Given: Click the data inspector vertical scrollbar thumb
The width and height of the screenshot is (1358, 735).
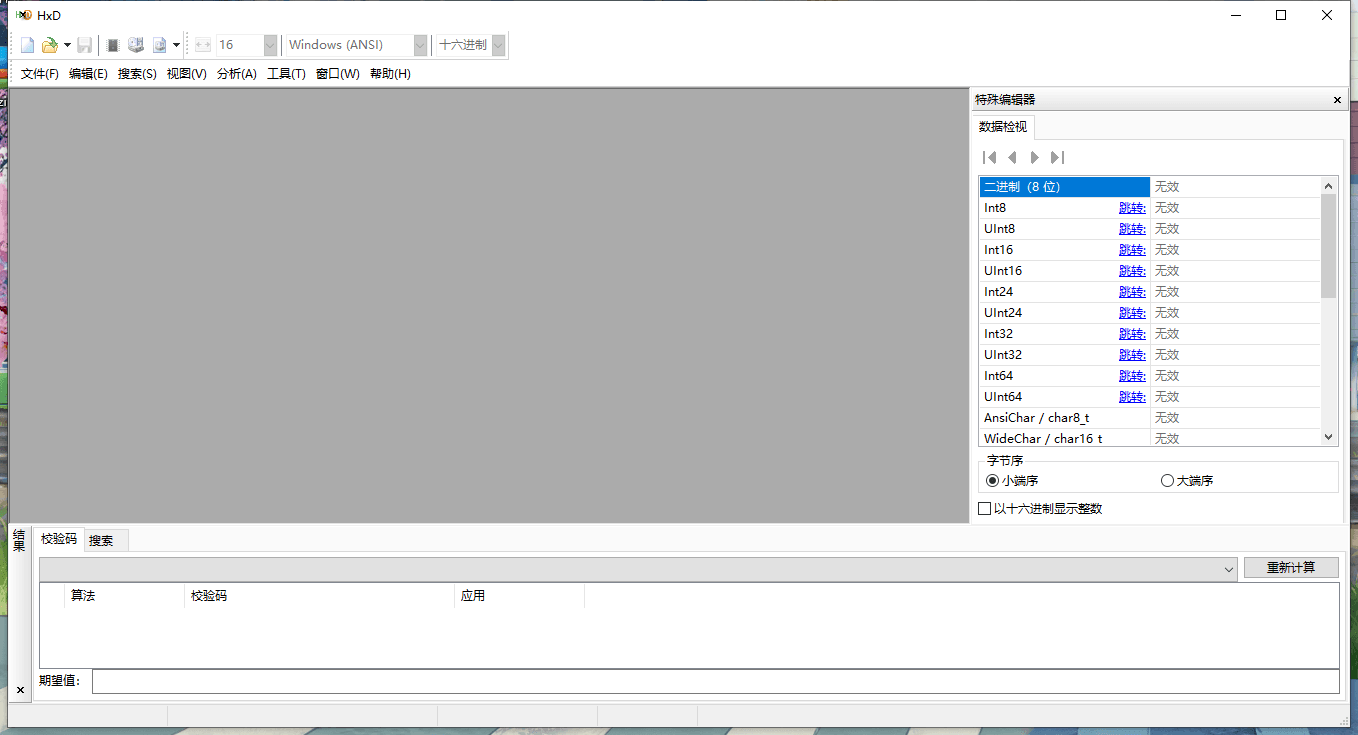Looking at the screenshot, I should click(1328, 245).
